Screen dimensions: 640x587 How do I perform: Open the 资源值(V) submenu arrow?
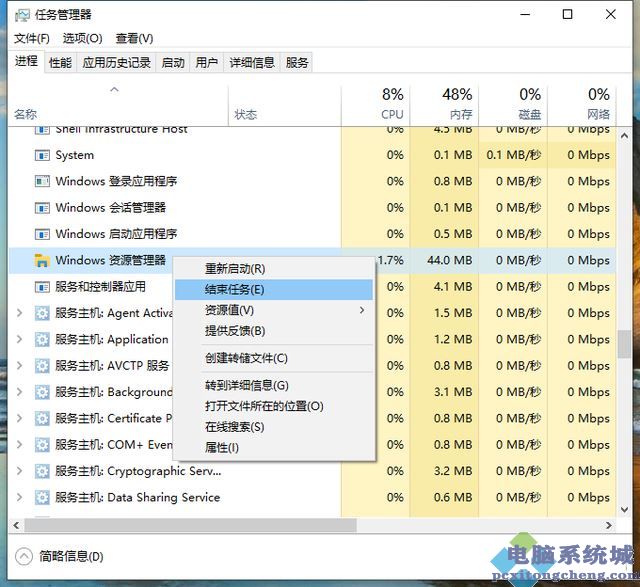362,310
